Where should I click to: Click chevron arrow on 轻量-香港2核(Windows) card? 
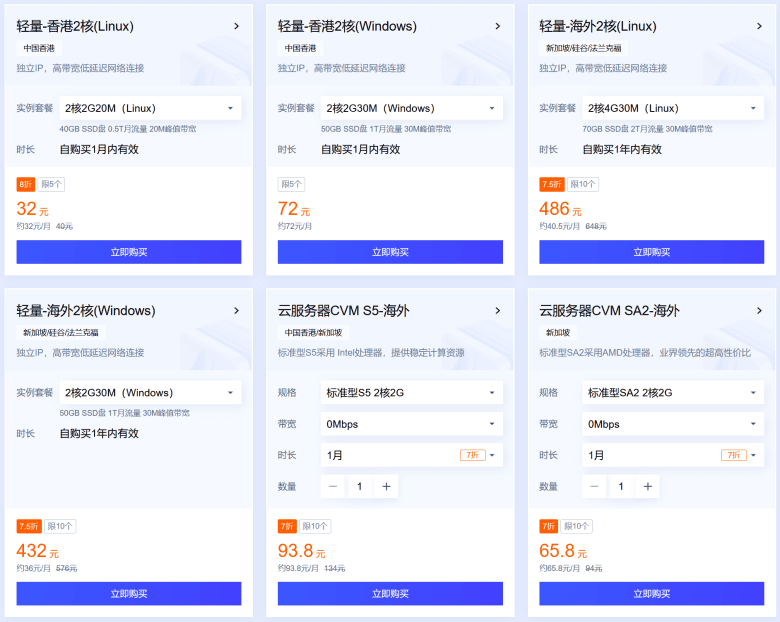[498, 26]
